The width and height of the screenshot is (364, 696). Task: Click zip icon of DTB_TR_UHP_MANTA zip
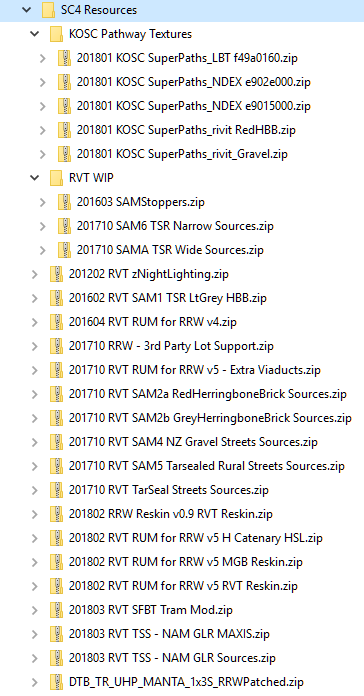pyautogui.click(x=56, y=681)
